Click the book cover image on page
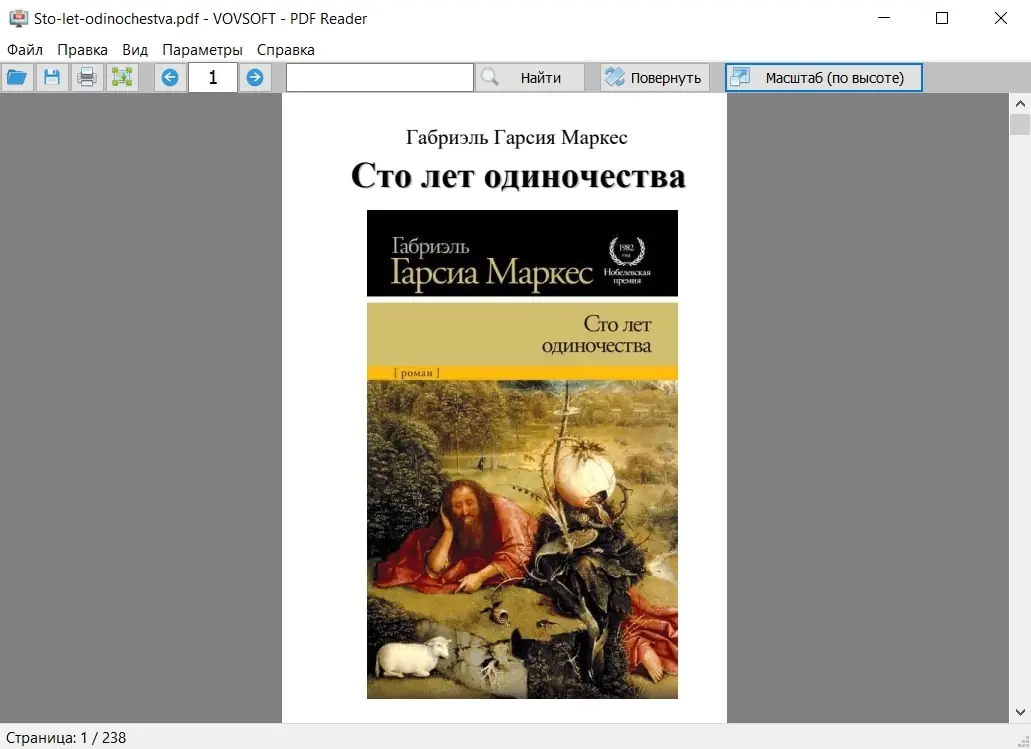Screen dimensions: 1031x749 click(x=522, y=454)
